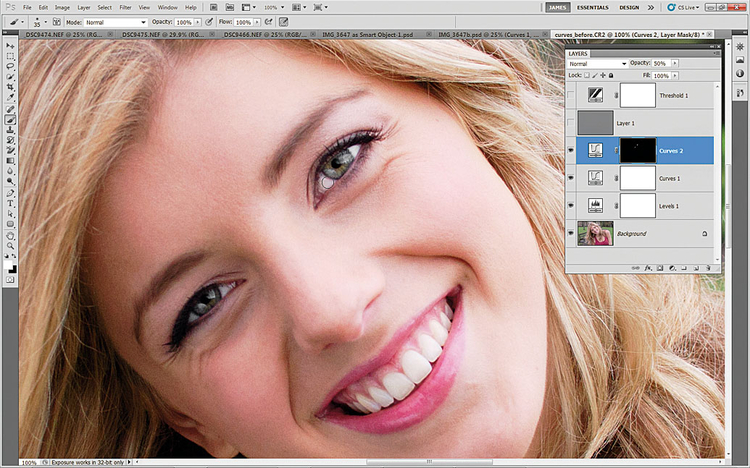Click Create new layer icon
This screenshot has width=750, height=468.
696,268
